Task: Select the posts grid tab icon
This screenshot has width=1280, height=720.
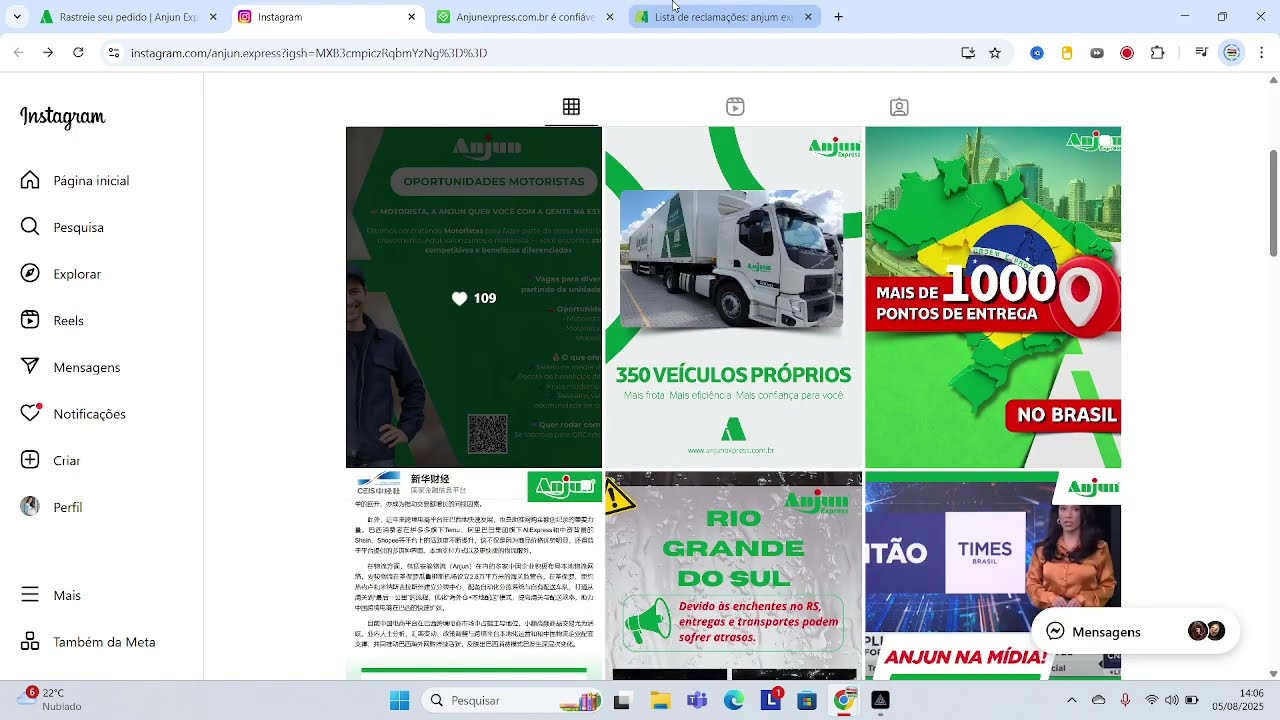Action: point(571,107)
